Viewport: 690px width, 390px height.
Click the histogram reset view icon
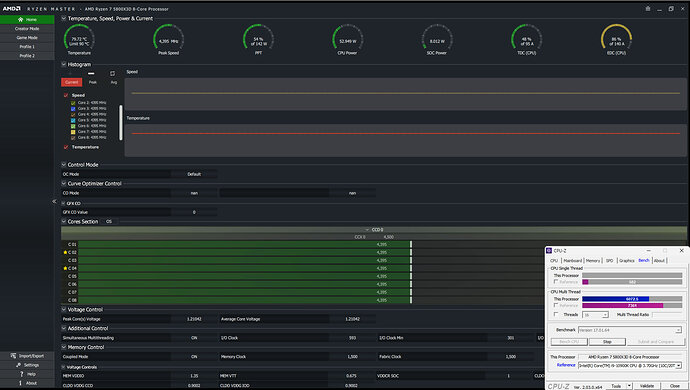click(112, 74)
